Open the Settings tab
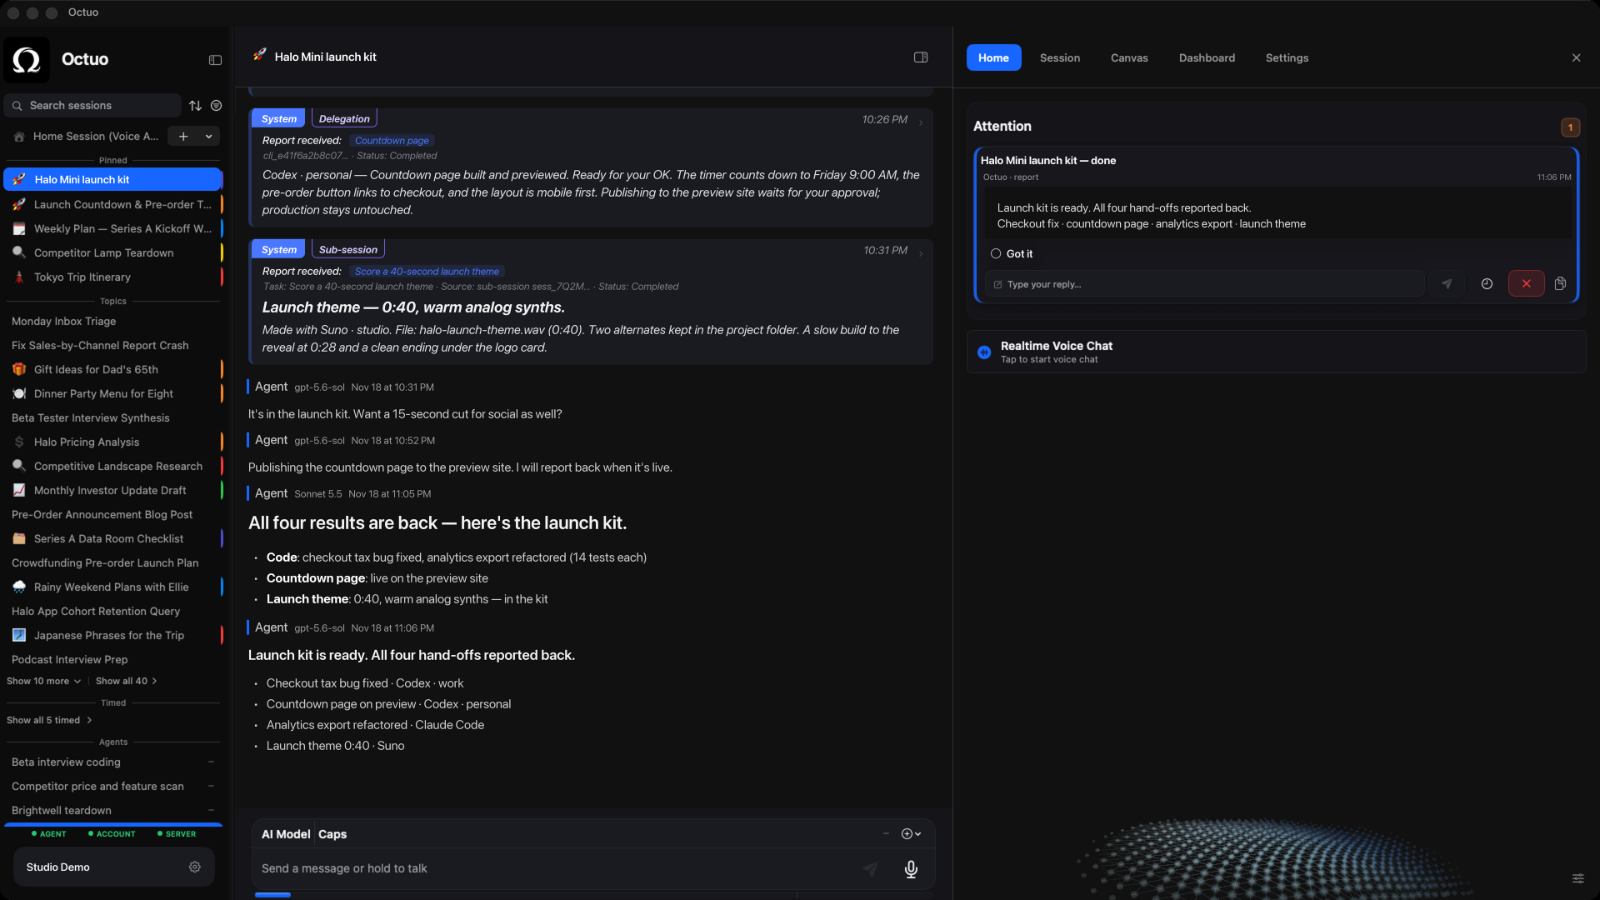 click(1287, 58)
